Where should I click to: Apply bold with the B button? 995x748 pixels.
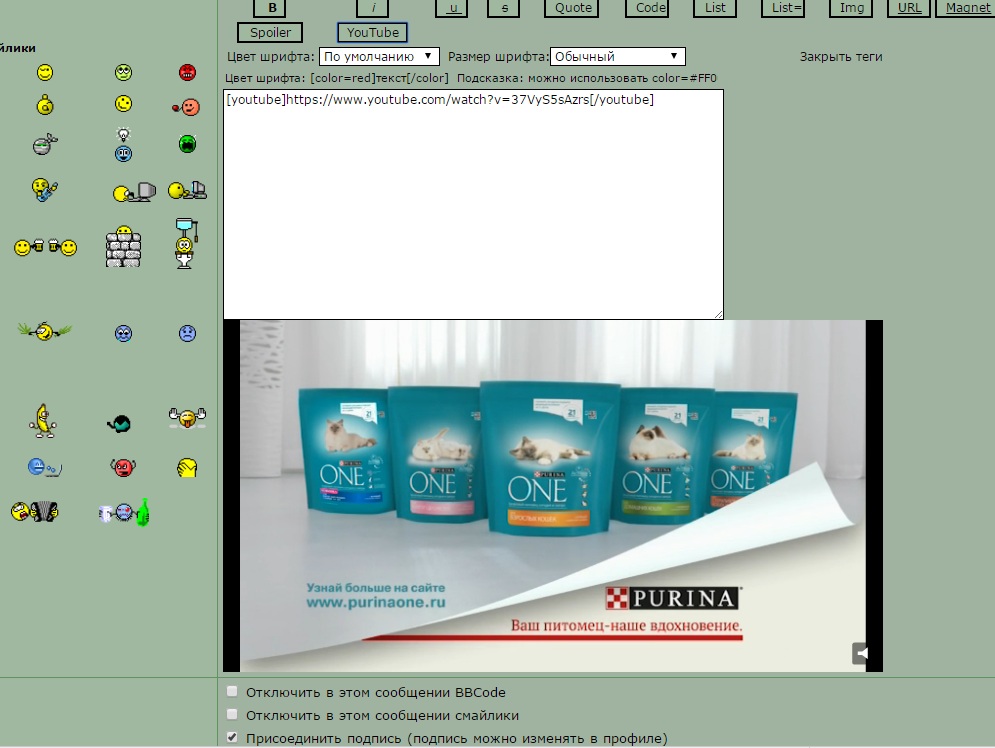[270, 8]
